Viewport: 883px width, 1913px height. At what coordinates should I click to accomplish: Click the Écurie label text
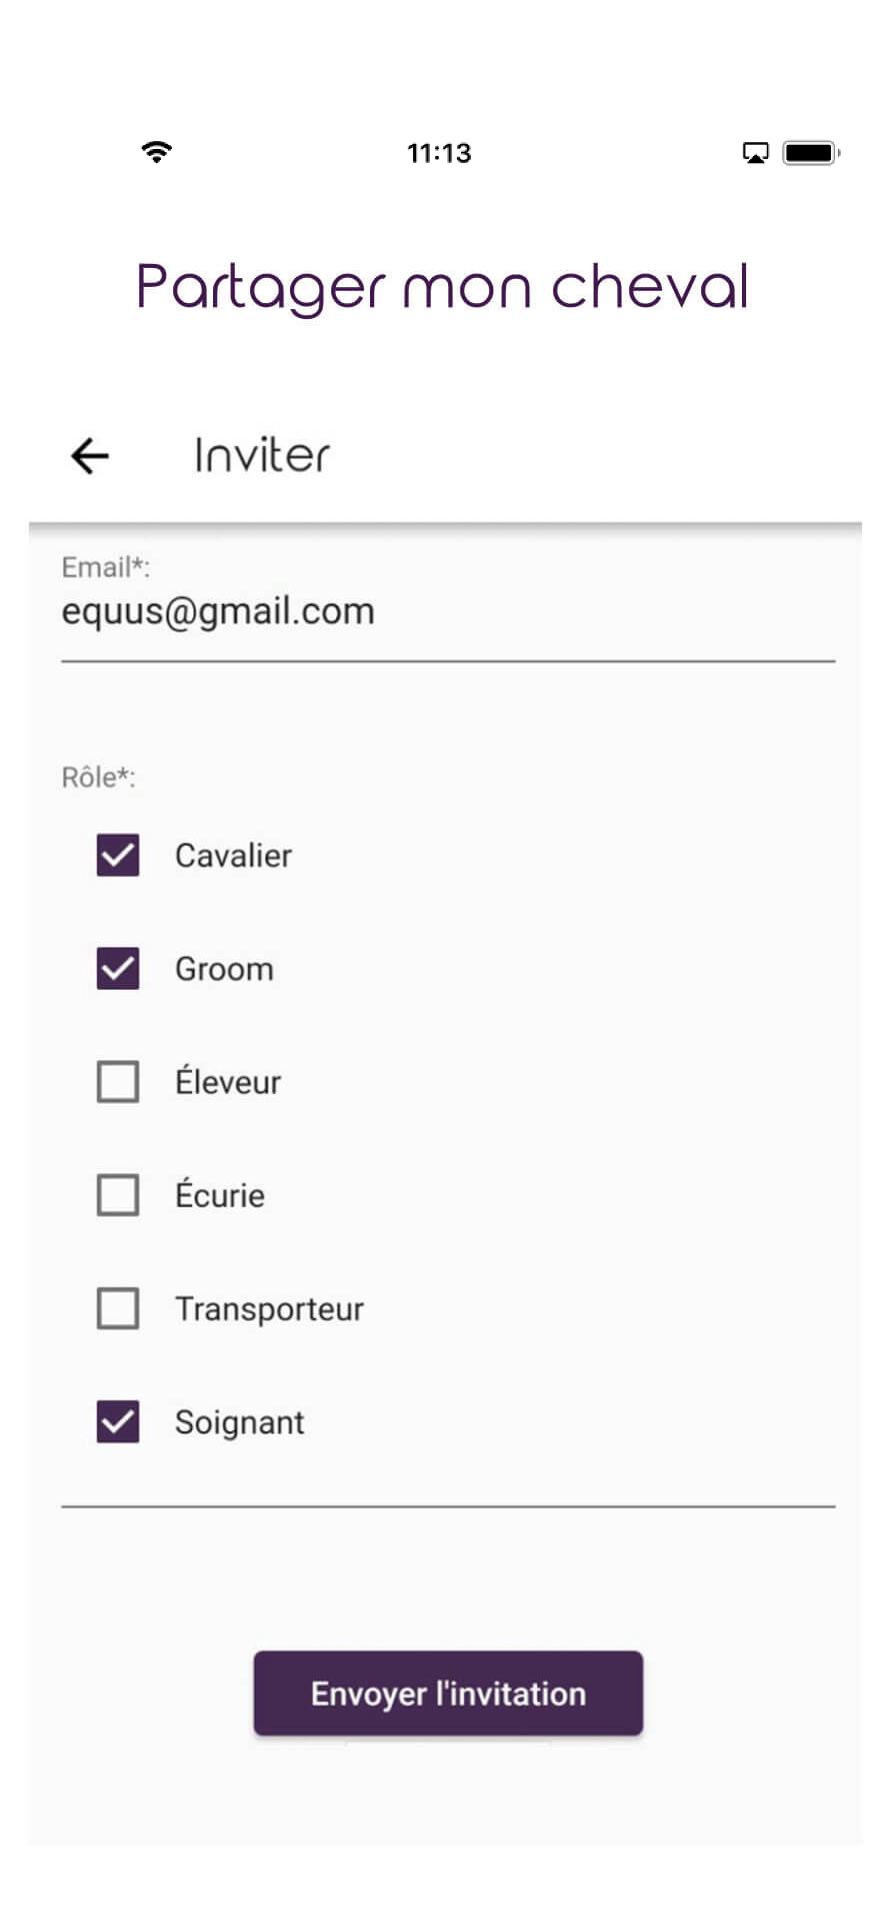click(220, 1194)
